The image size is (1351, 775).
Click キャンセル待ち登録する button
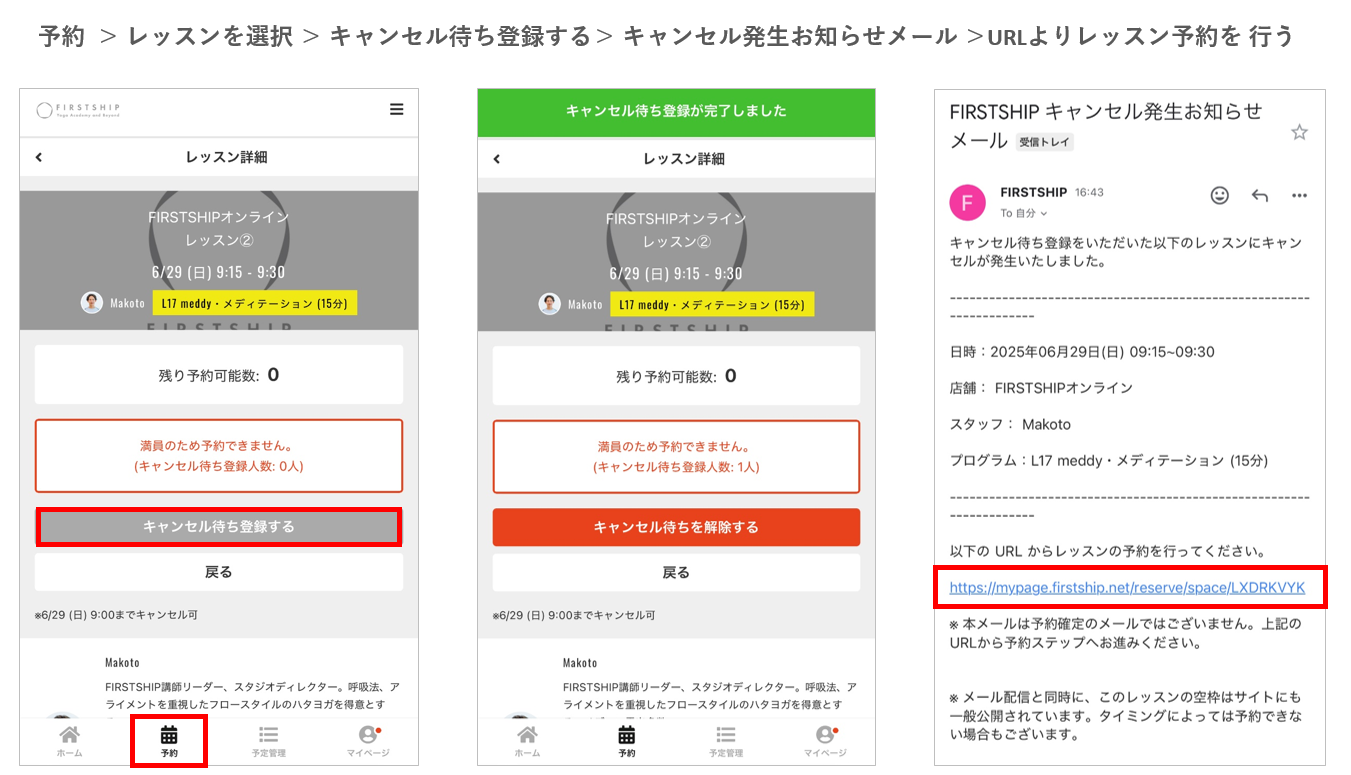click(219, 527)
